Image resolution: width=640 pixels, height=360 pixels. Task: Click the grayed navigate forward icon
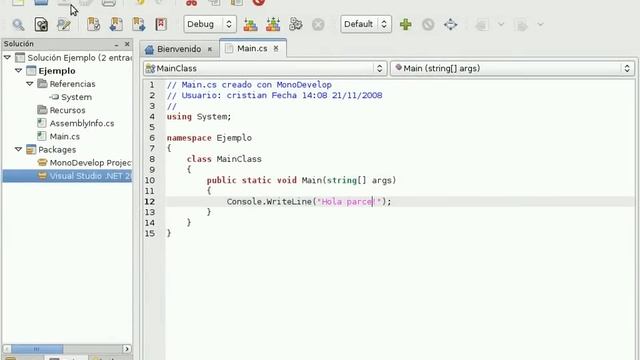[x=521, y=25]
